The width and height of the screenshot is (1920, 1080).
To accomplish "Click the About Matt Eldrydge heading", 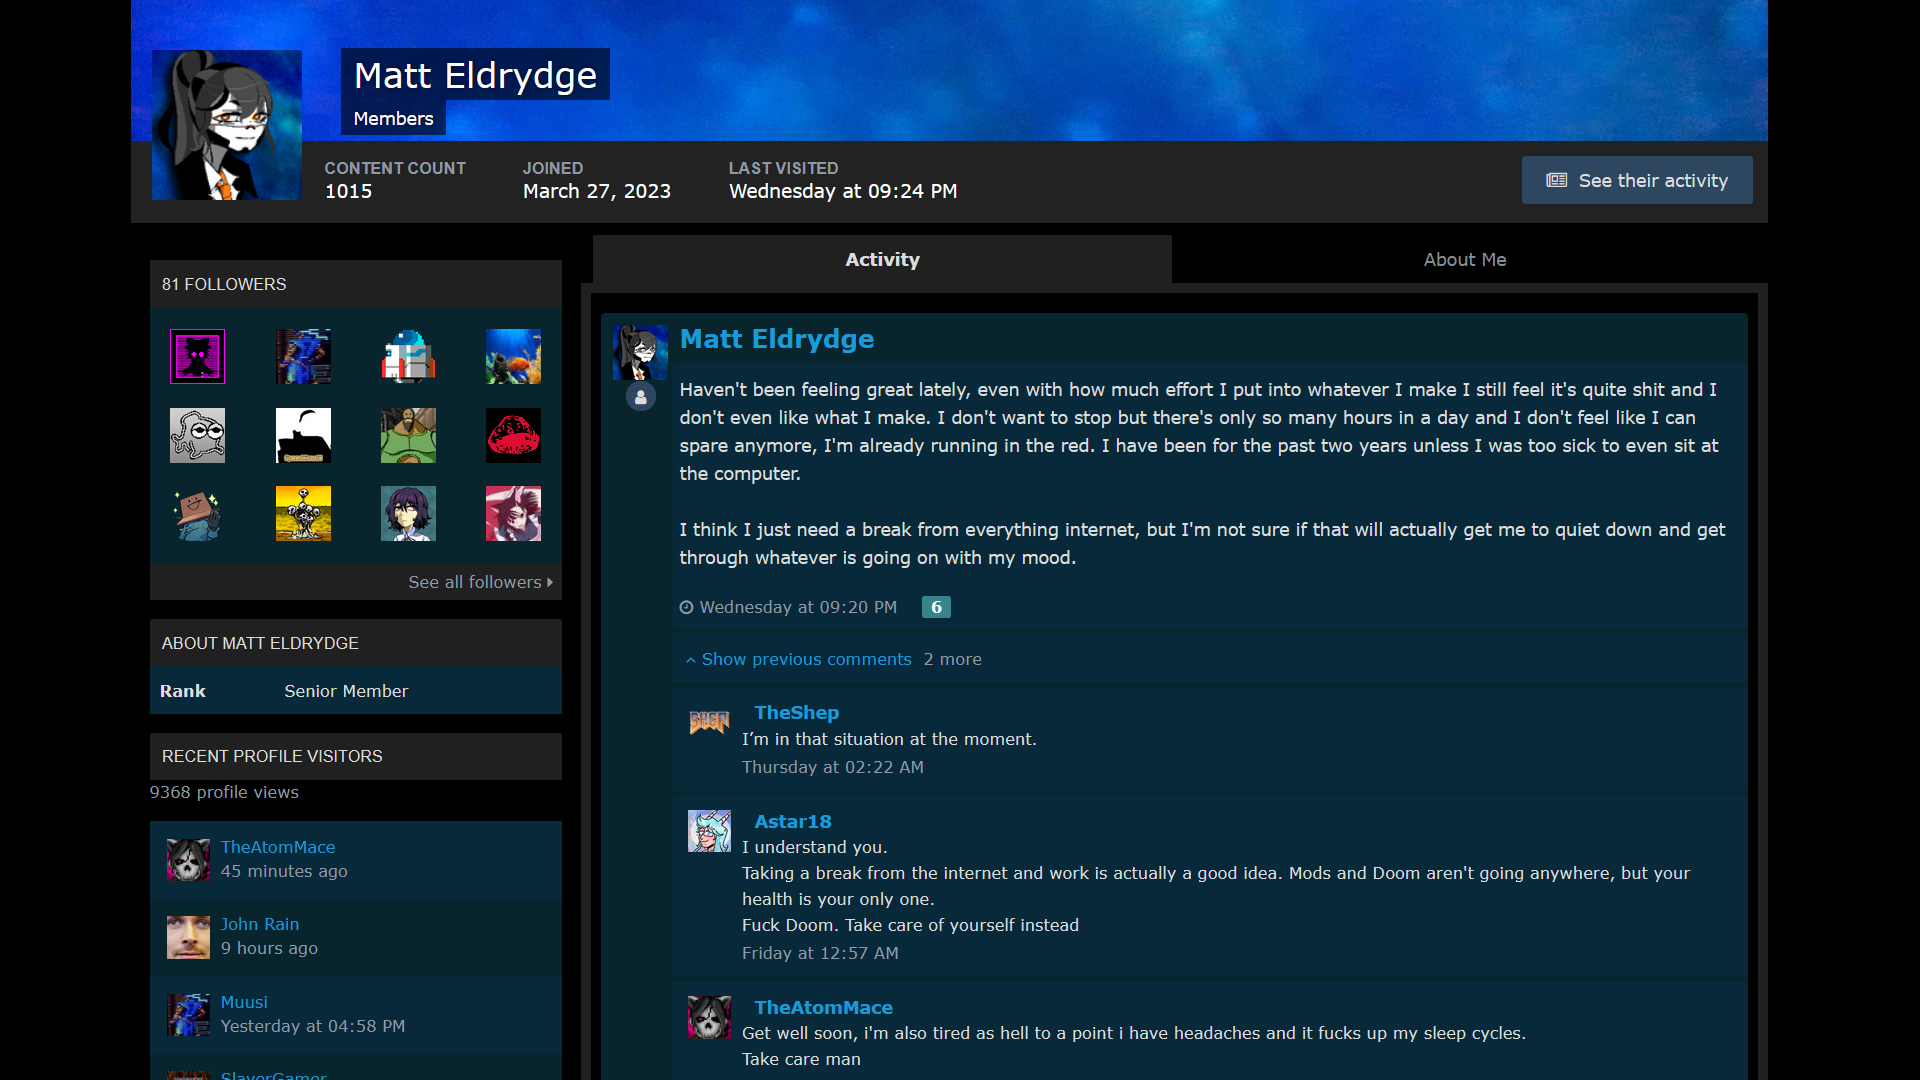I will tap(260, 643).
